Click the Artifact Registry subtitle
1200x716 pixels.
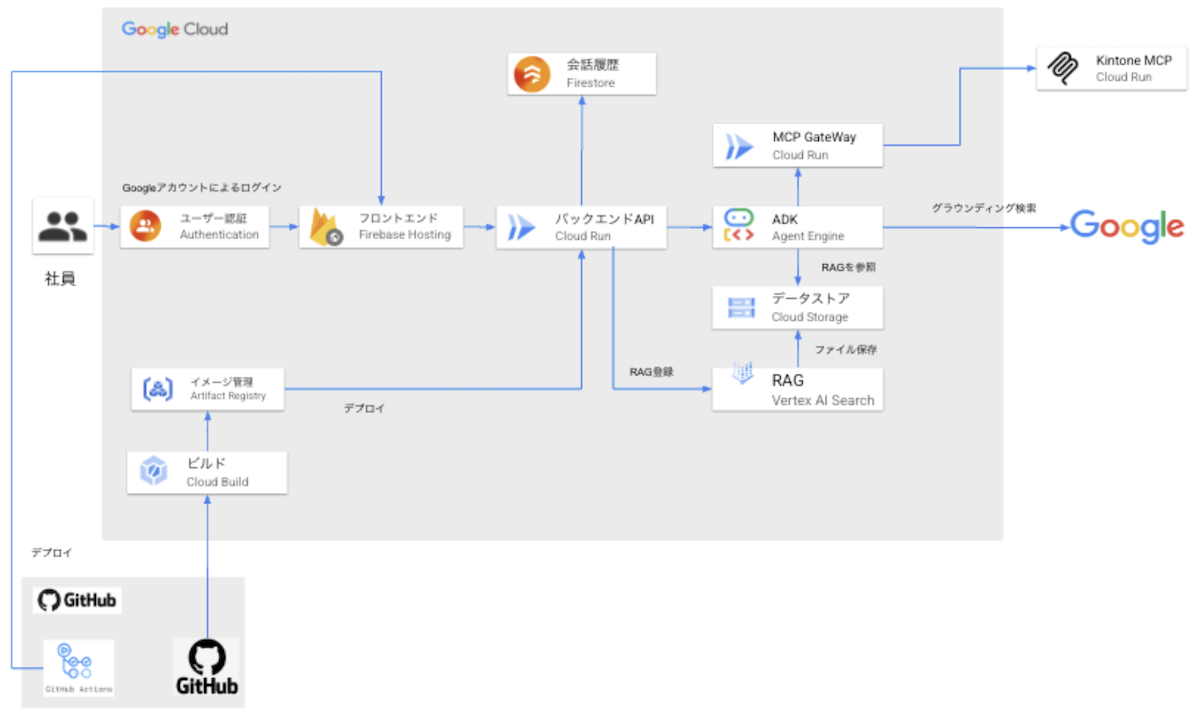coord(228,396)
